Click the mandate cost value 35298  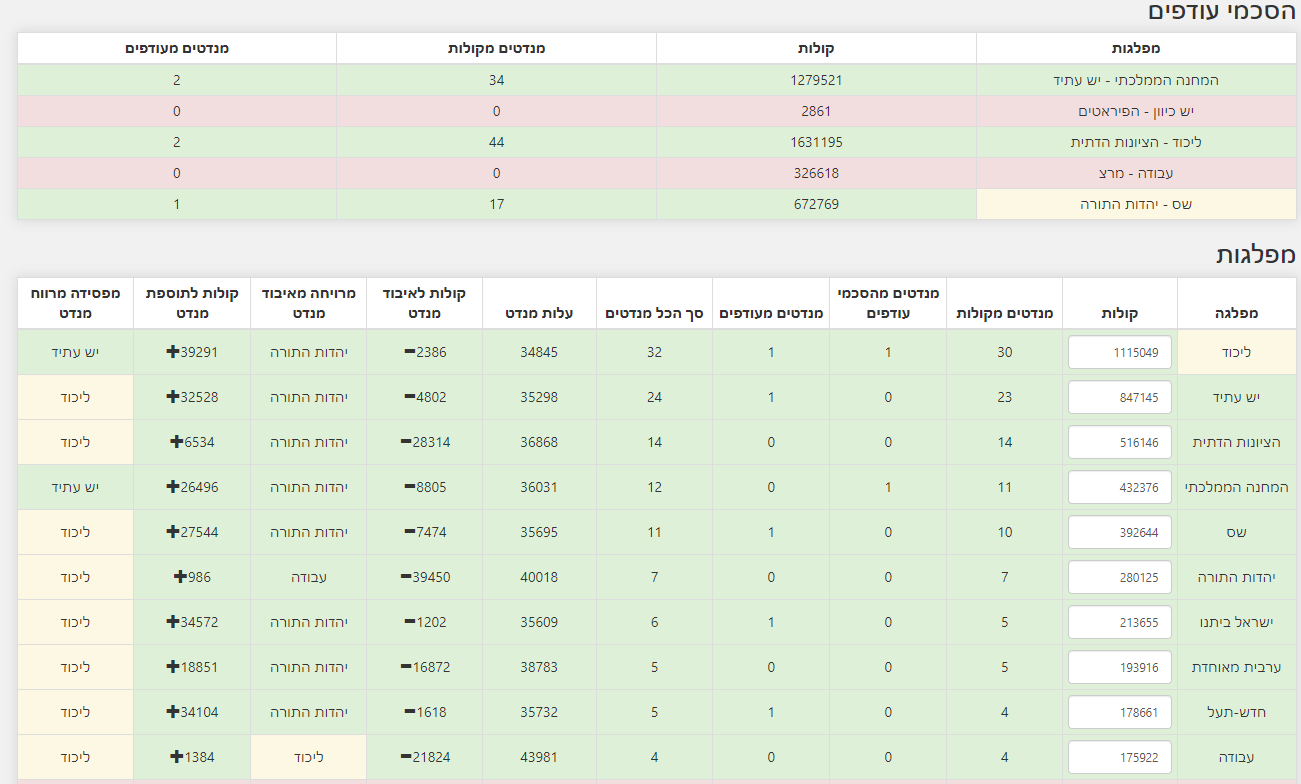540,397
